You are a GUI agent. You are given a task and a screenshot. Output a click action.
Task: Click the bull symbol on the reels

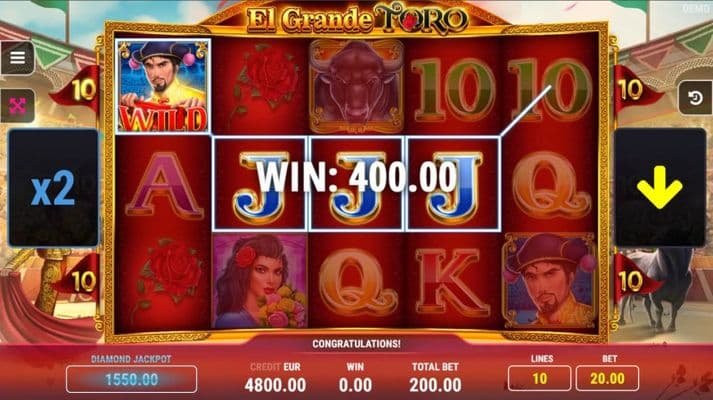(356, 86)
